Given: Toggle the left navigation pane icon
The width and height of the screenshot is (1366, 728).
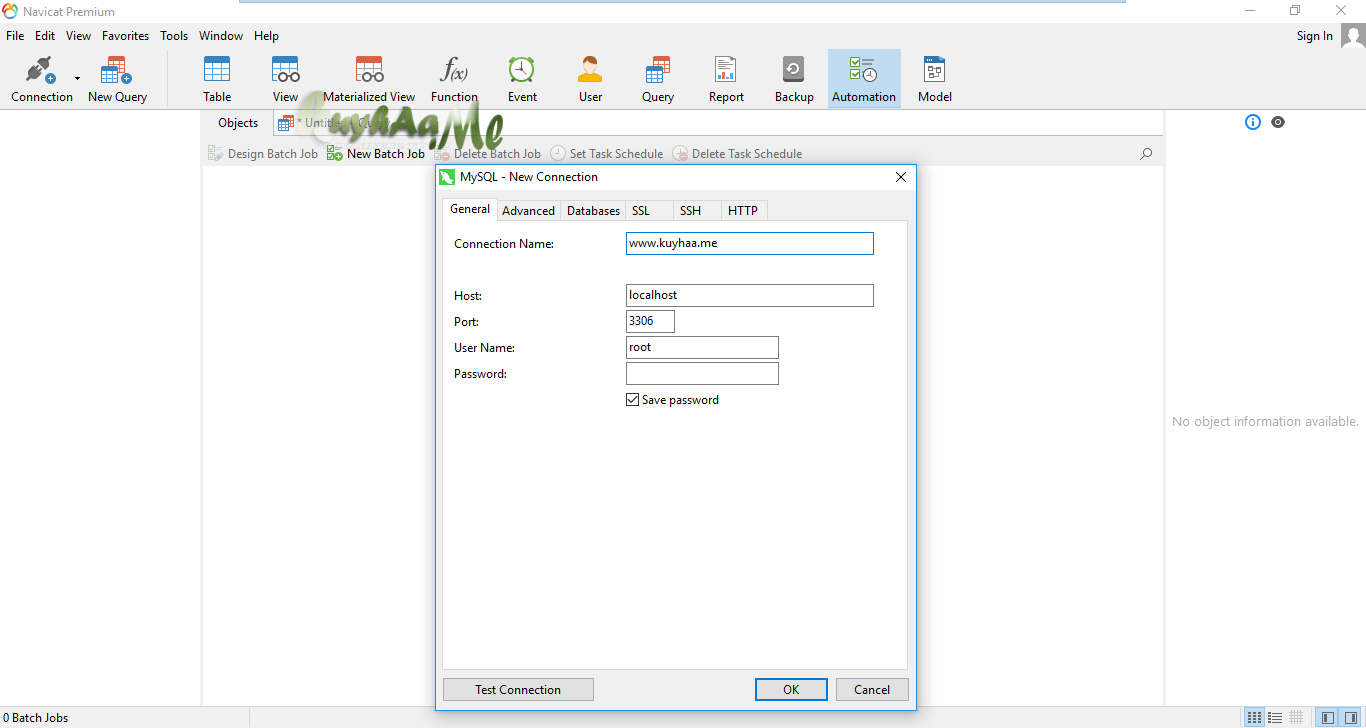Looking at the screenshot, I should point(1327,717).
